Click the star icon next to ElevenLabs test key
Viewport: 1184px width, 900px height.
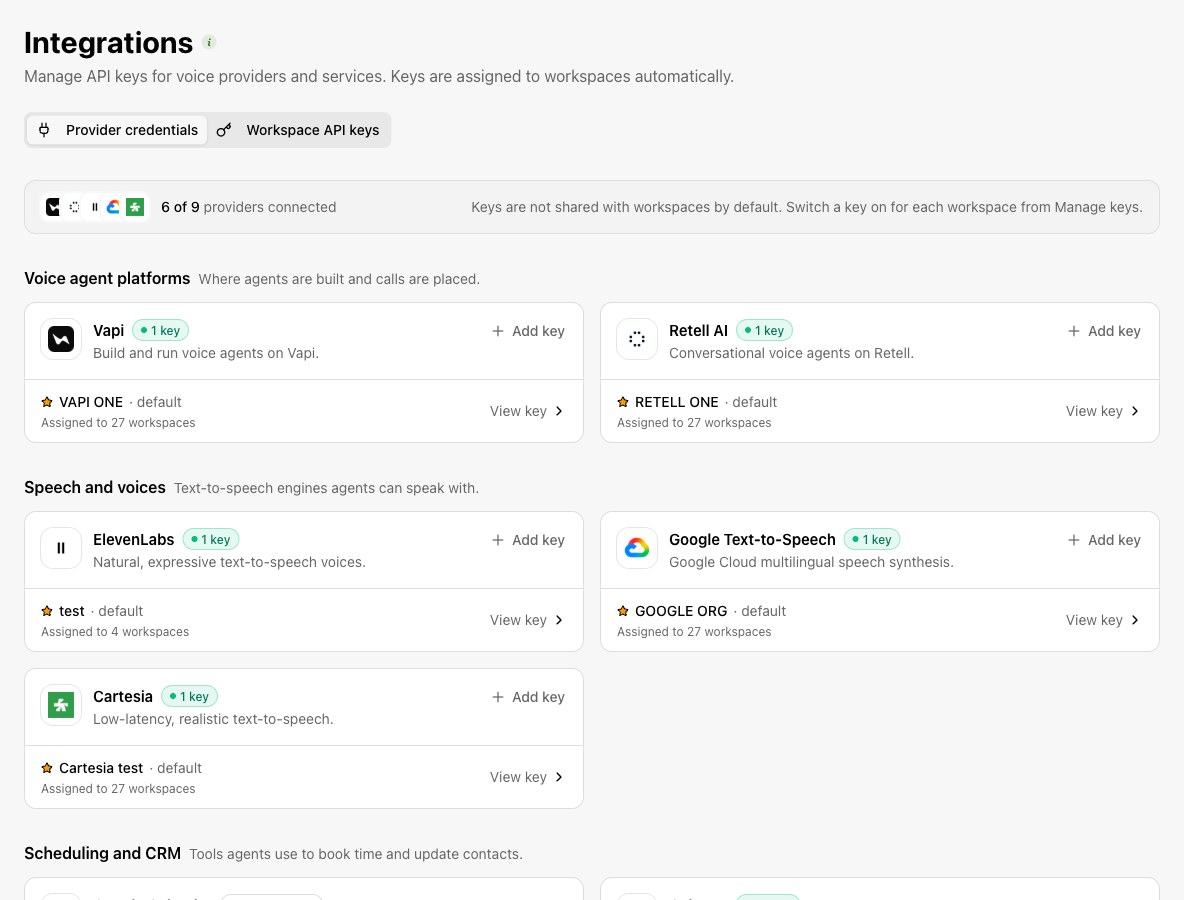click(x=47, y=611)
